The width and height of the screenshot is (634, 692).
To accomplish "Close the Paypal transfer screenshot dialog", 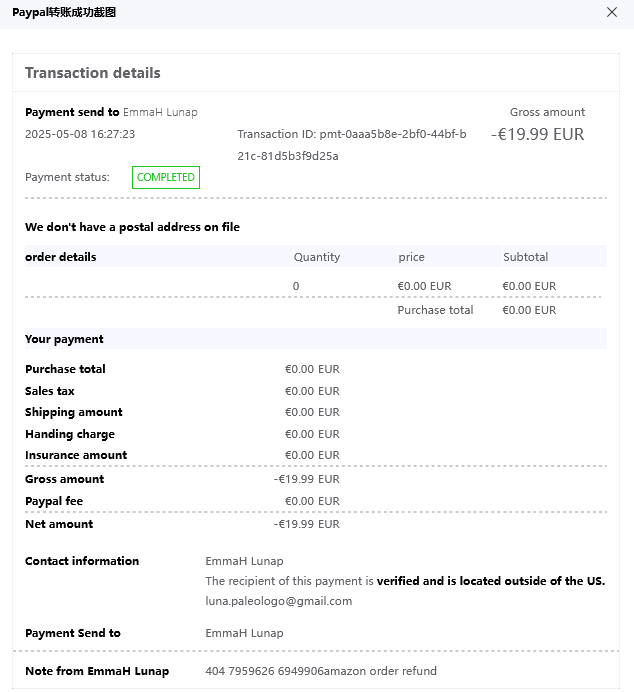I will coord(612,12).
